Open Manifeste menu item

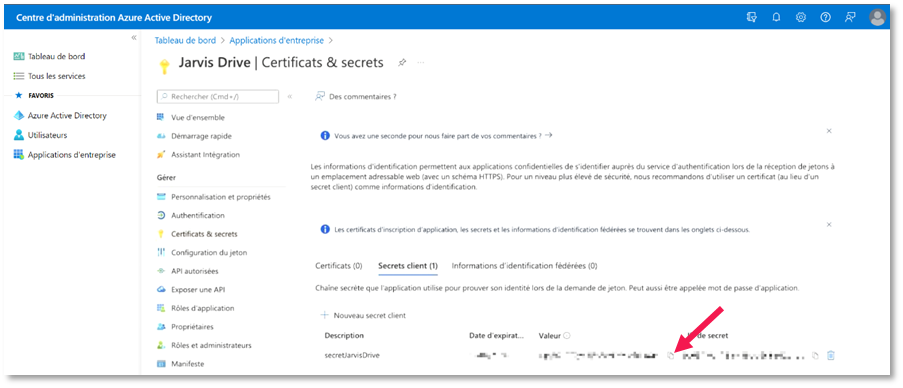[187, 364]
